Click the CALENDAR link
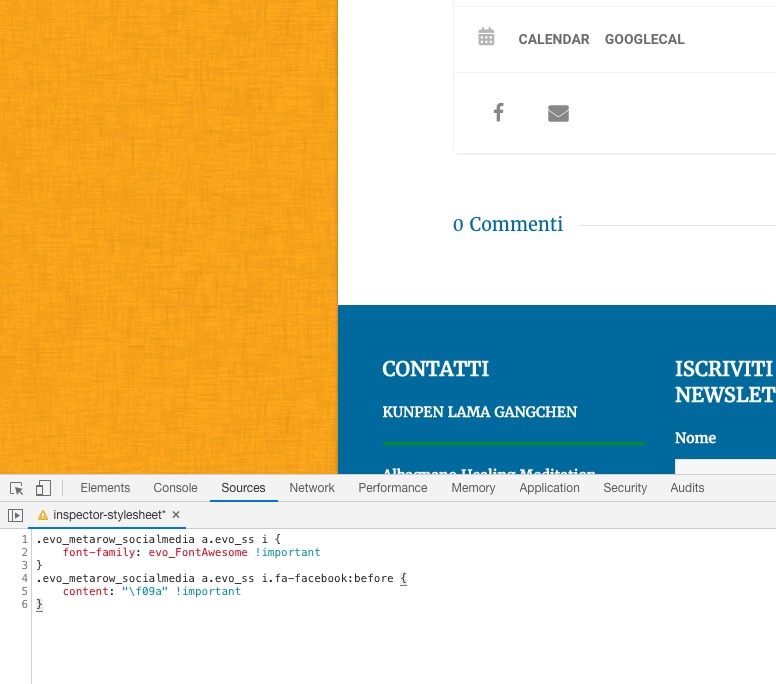The image size is (776, 684). (x=553, y=40)
